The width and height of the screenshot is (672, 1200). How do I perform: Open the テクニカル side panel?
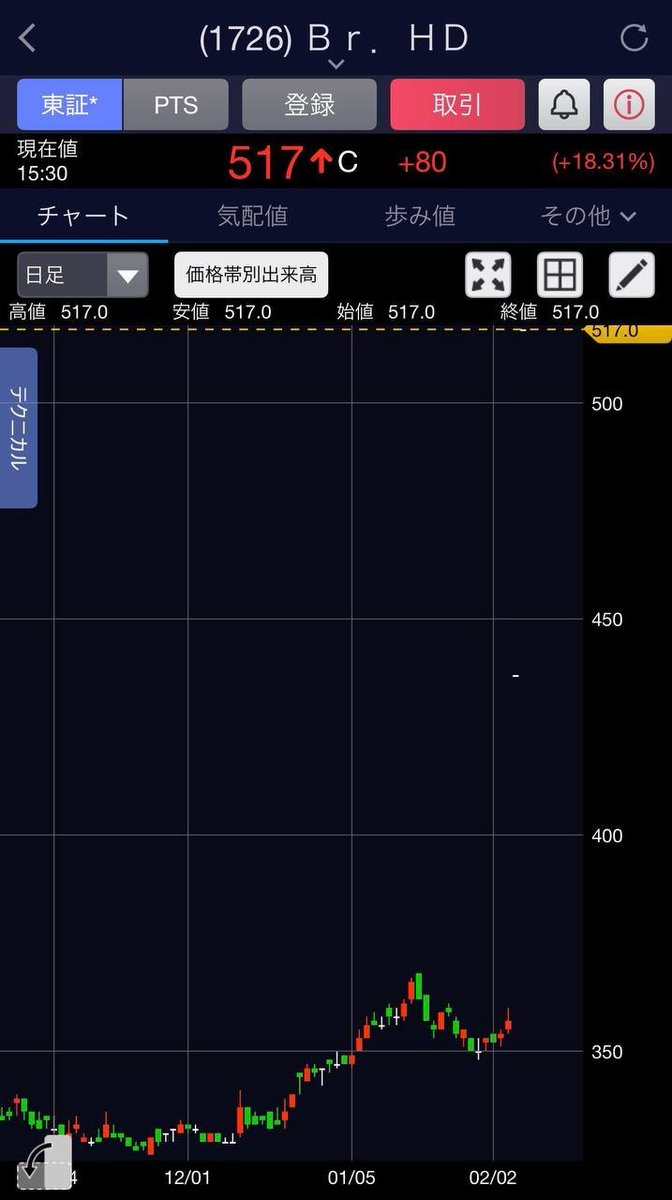pyautogui.click(x=19, y=428)
